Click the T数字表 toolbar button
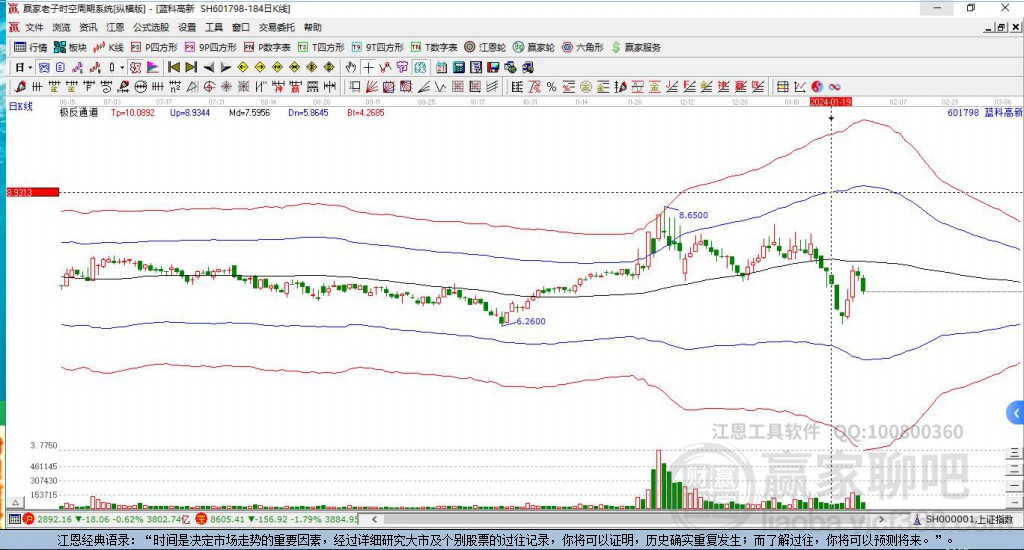1024x550 pixels. (436, 47)
